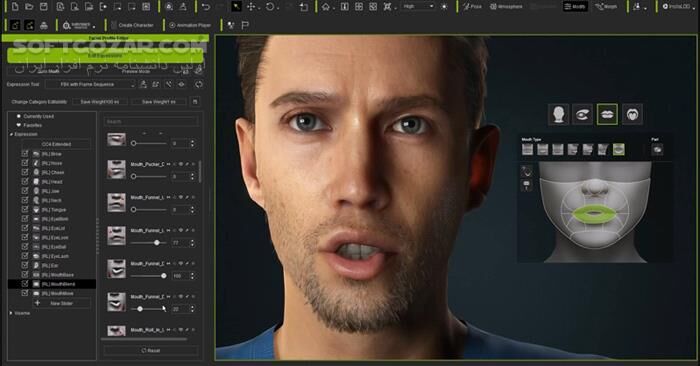This screenshot has height=366, width=700.
Task: Click the expression list vertical scrollbar
Action: [x=200, y=172]
